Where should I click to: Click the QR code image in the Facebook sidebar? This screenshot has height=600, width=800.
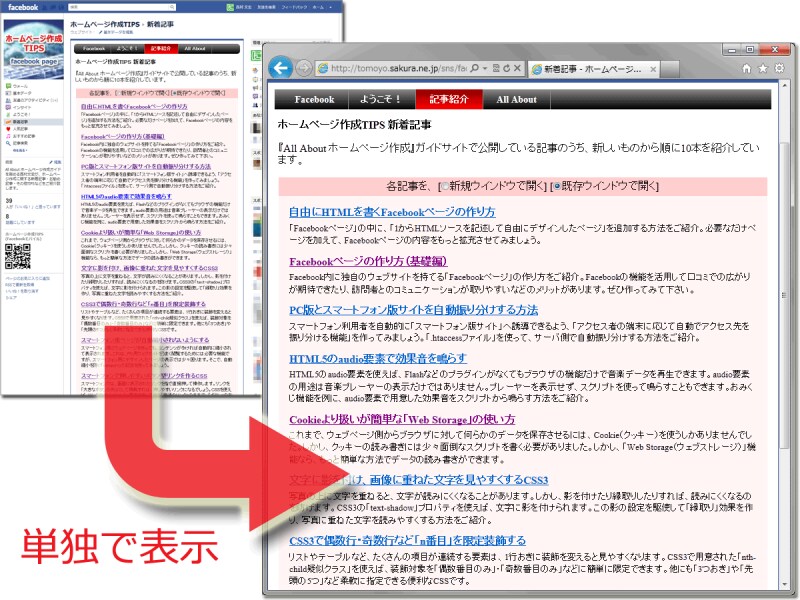pyautogui.click(x=17, y=256)
